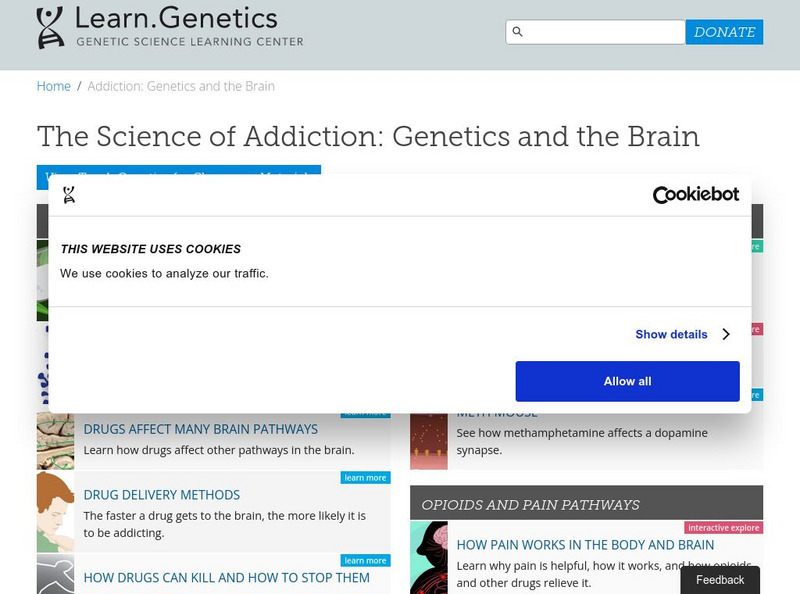The width and height of the screenshot is (800, 594).
Task: Open the Drug Delivery Methods article link
Action: [x=162, y=495]
